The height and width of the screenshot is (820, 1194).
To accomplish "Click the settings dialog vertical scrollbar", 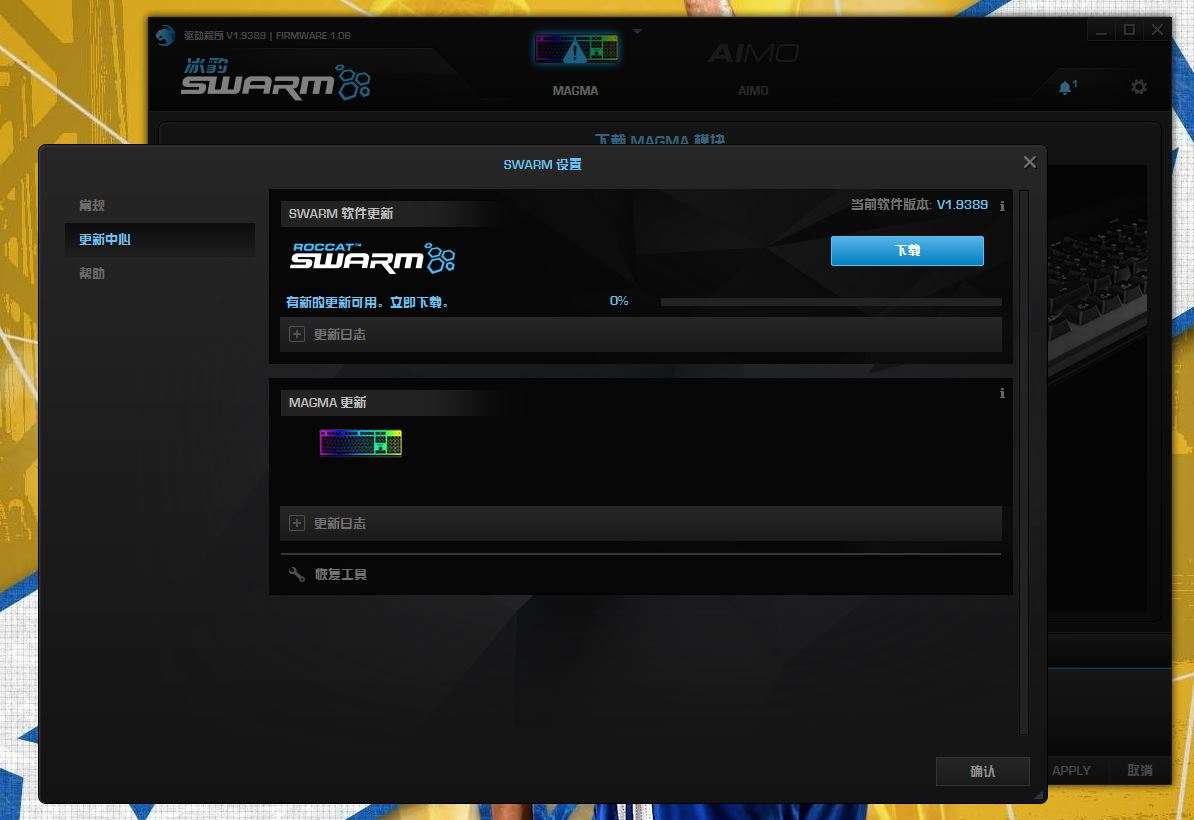I will pos(1023,461).
